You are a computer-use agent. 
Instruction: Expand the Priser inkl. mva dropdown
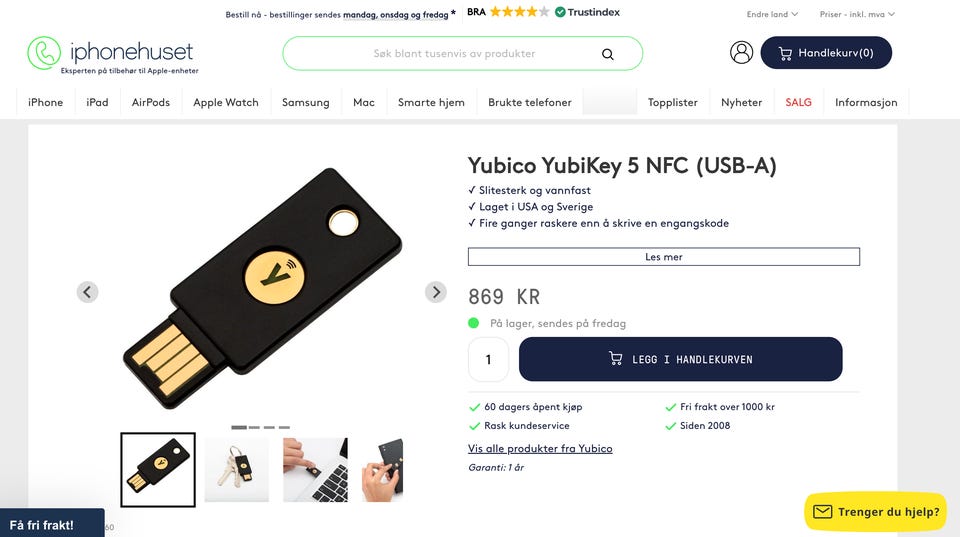click(857, 14)
